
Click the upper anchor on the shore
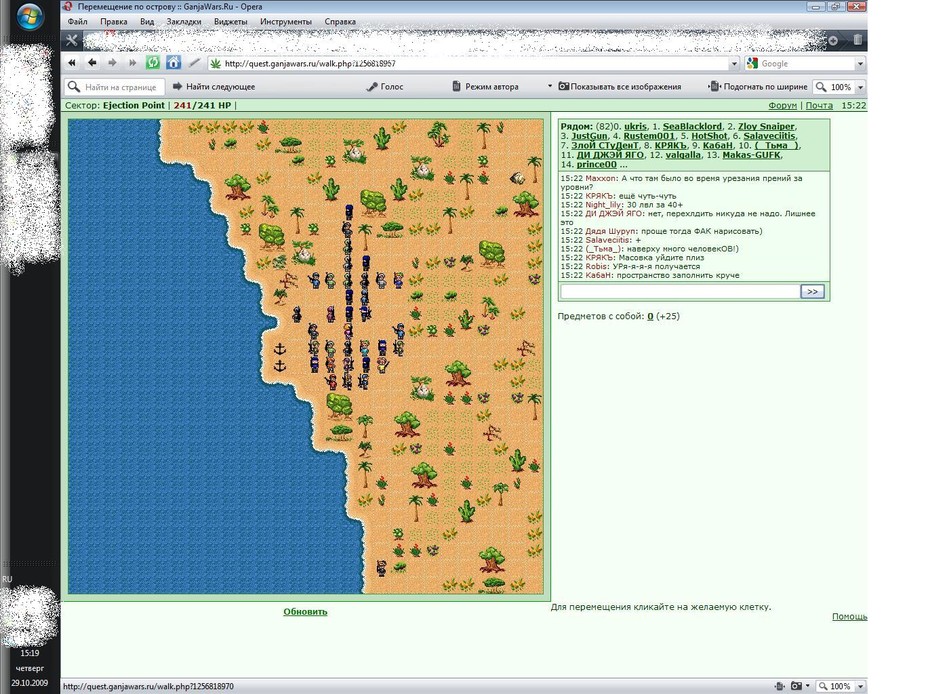(279, 349)
